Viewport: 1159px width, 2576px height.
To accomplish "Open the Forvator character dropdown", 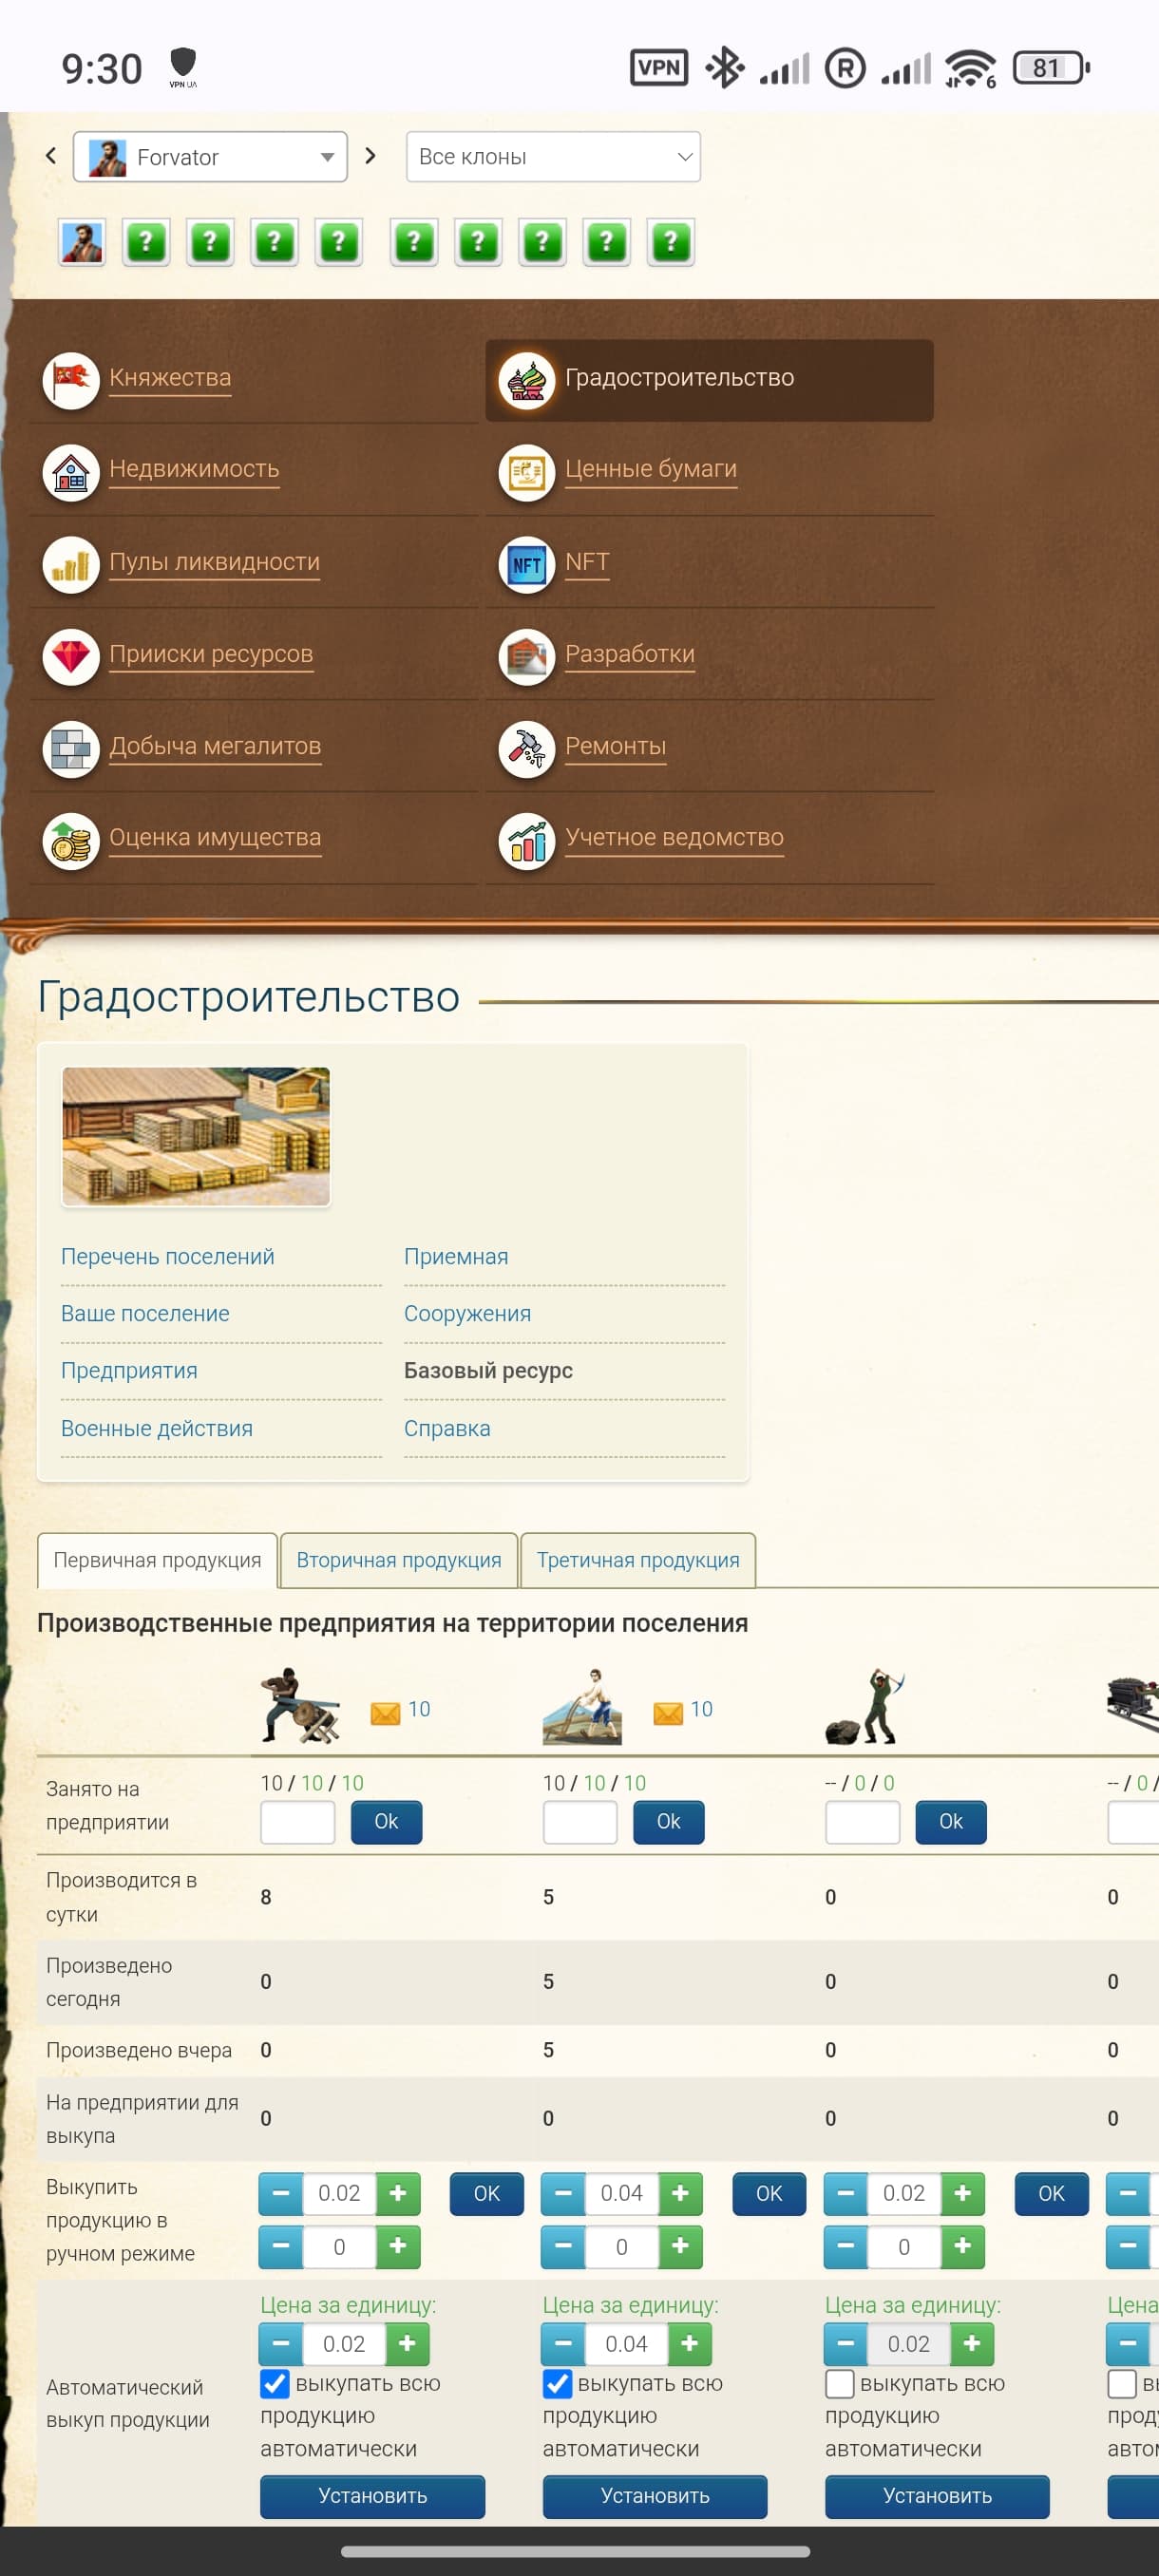I will 210,157.
